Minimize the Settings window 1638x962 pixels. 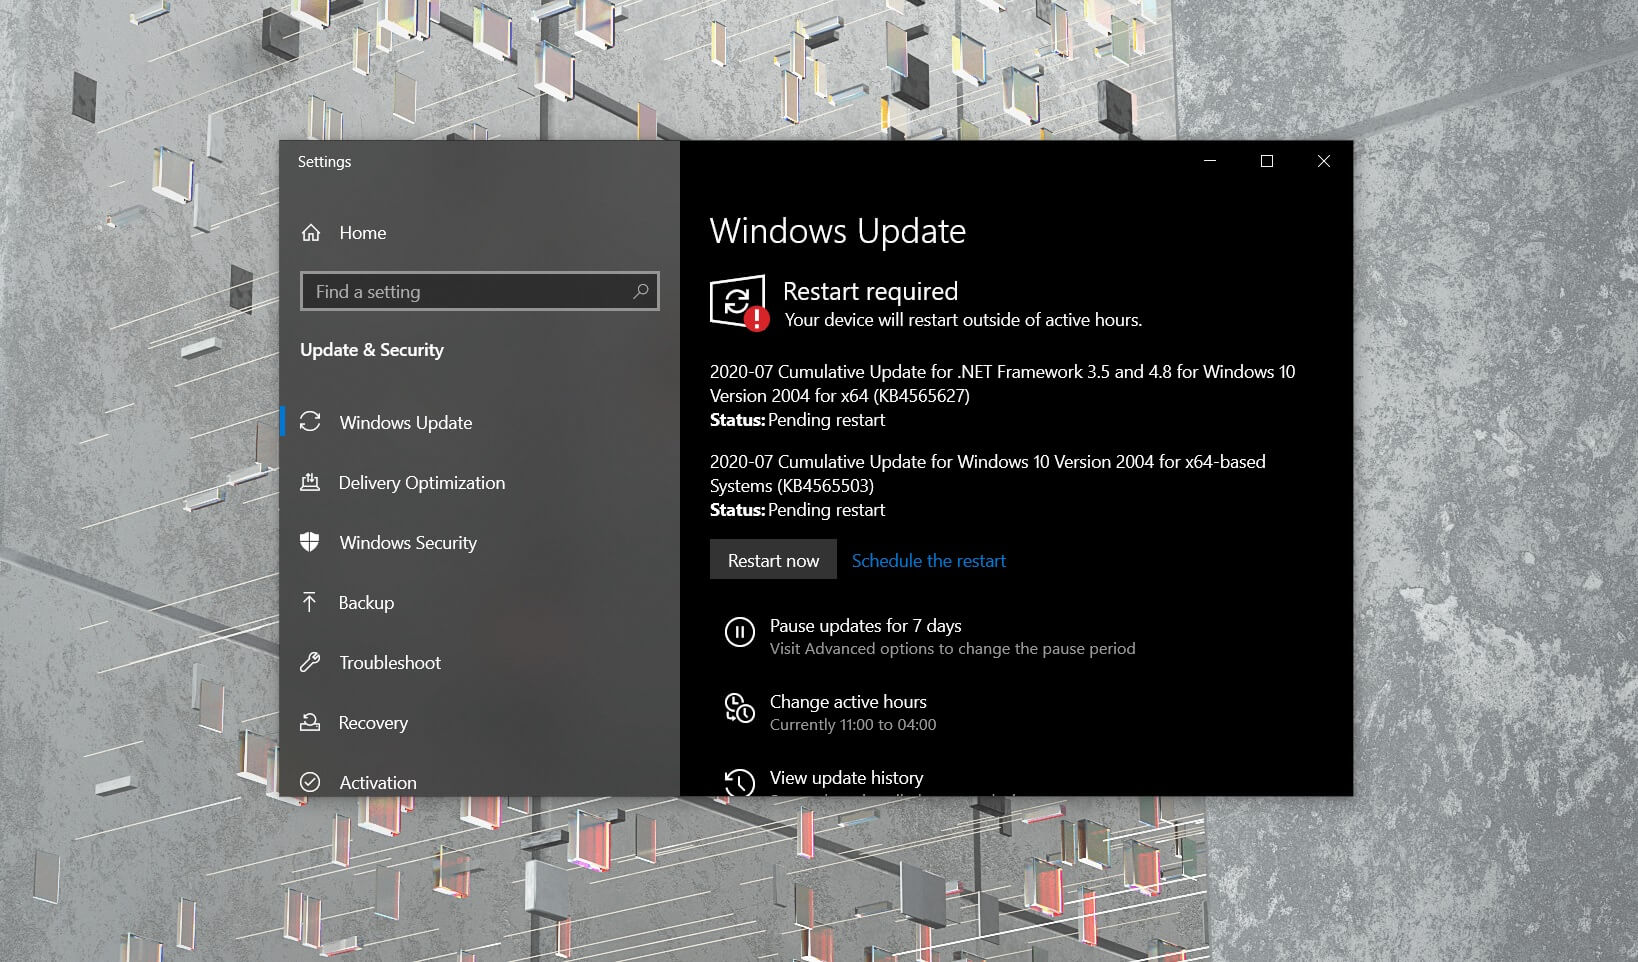(1209, 161)
